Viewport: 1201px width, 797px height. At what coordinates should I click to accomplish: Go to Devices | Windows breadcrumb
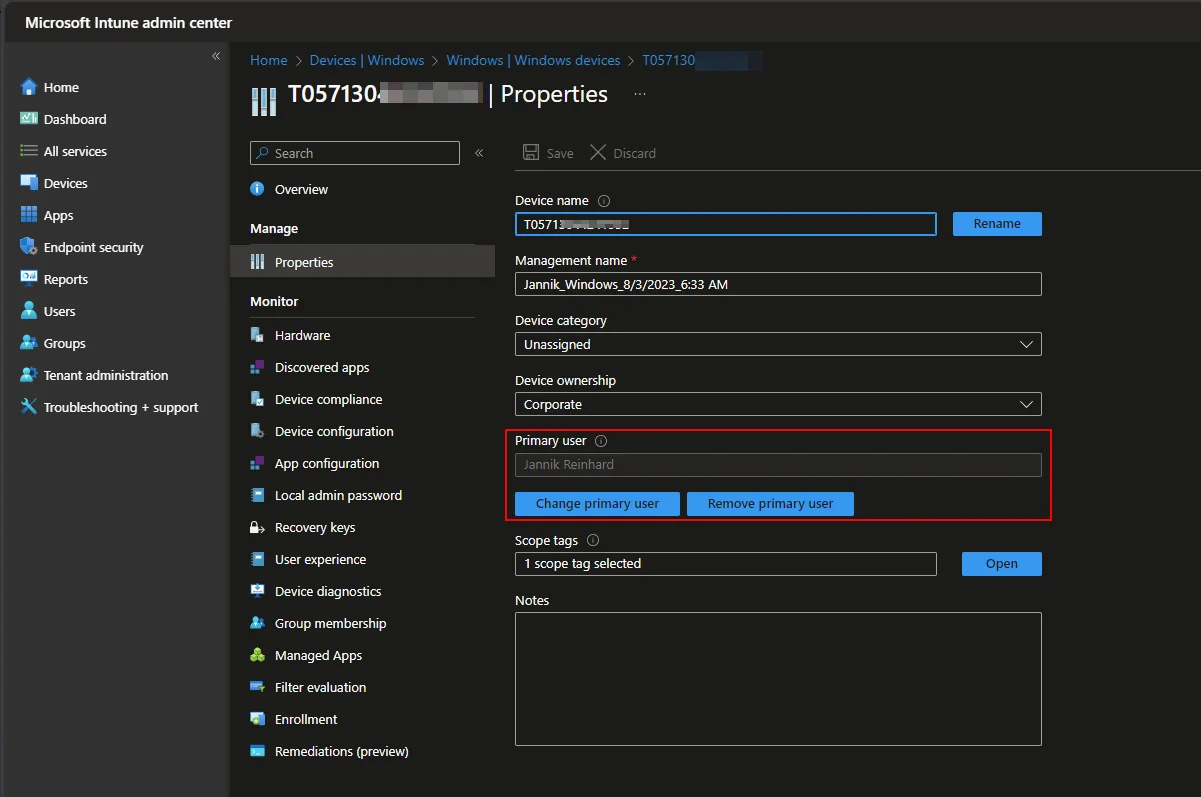(x=367, y=60)
